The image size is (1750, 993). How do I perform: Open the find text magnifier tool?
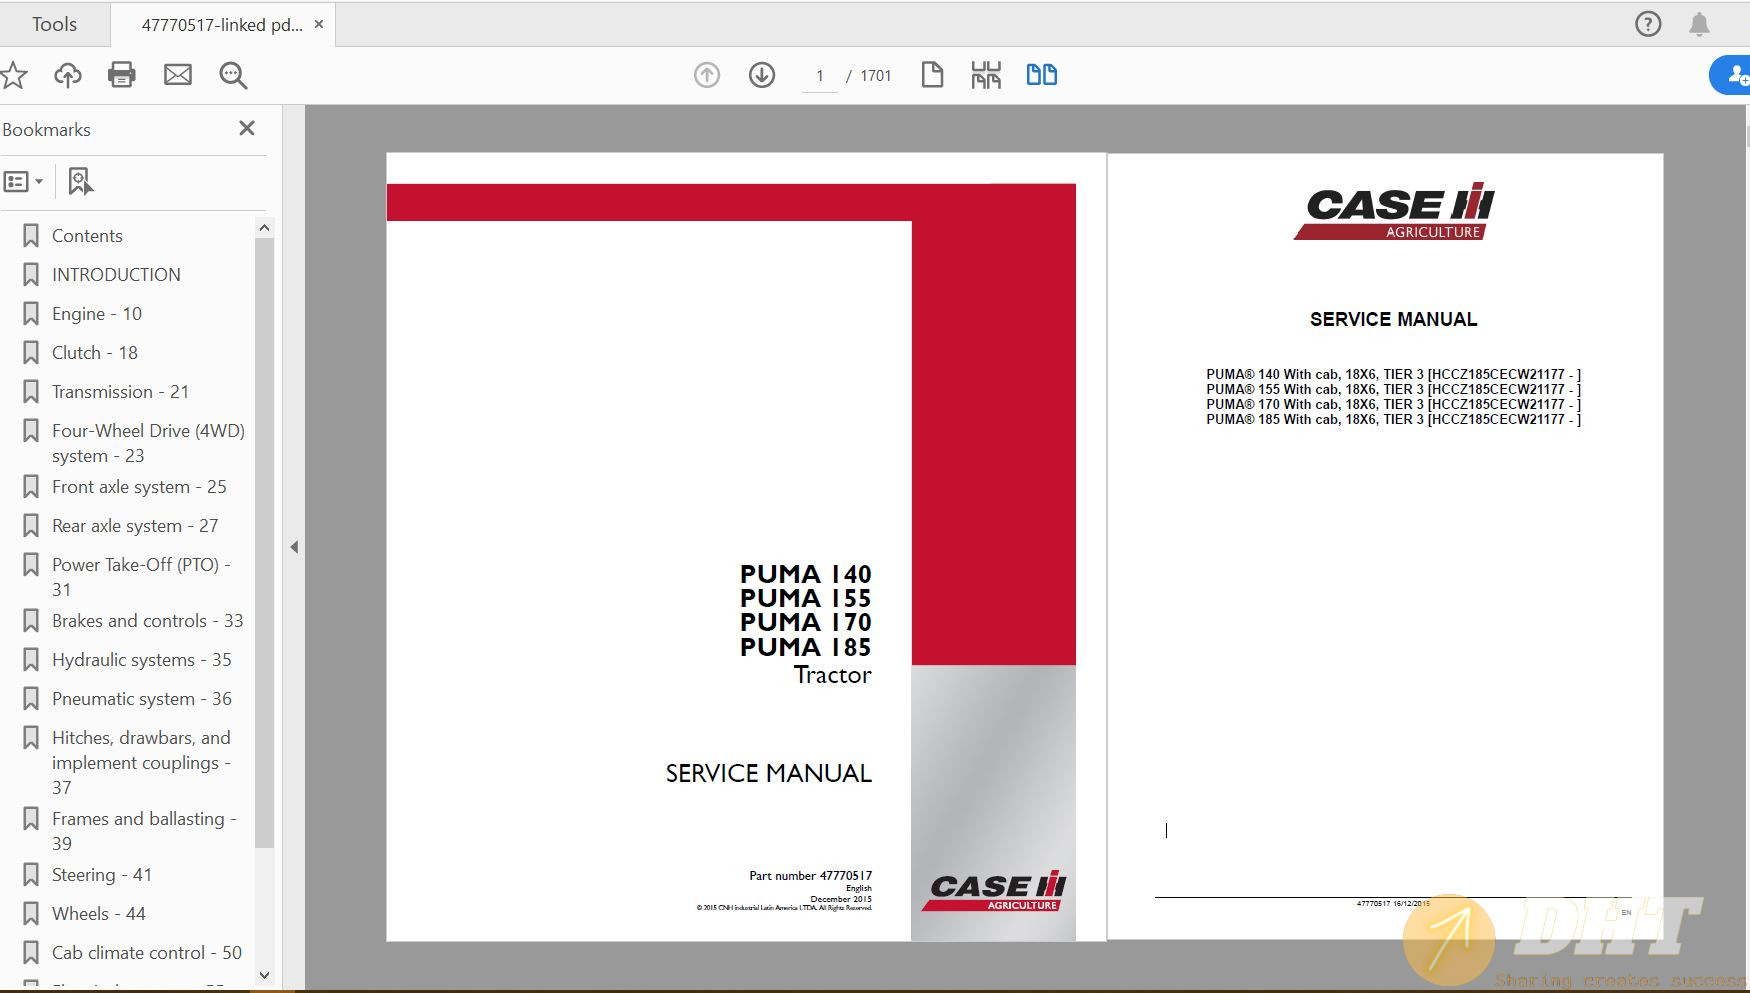233,75
